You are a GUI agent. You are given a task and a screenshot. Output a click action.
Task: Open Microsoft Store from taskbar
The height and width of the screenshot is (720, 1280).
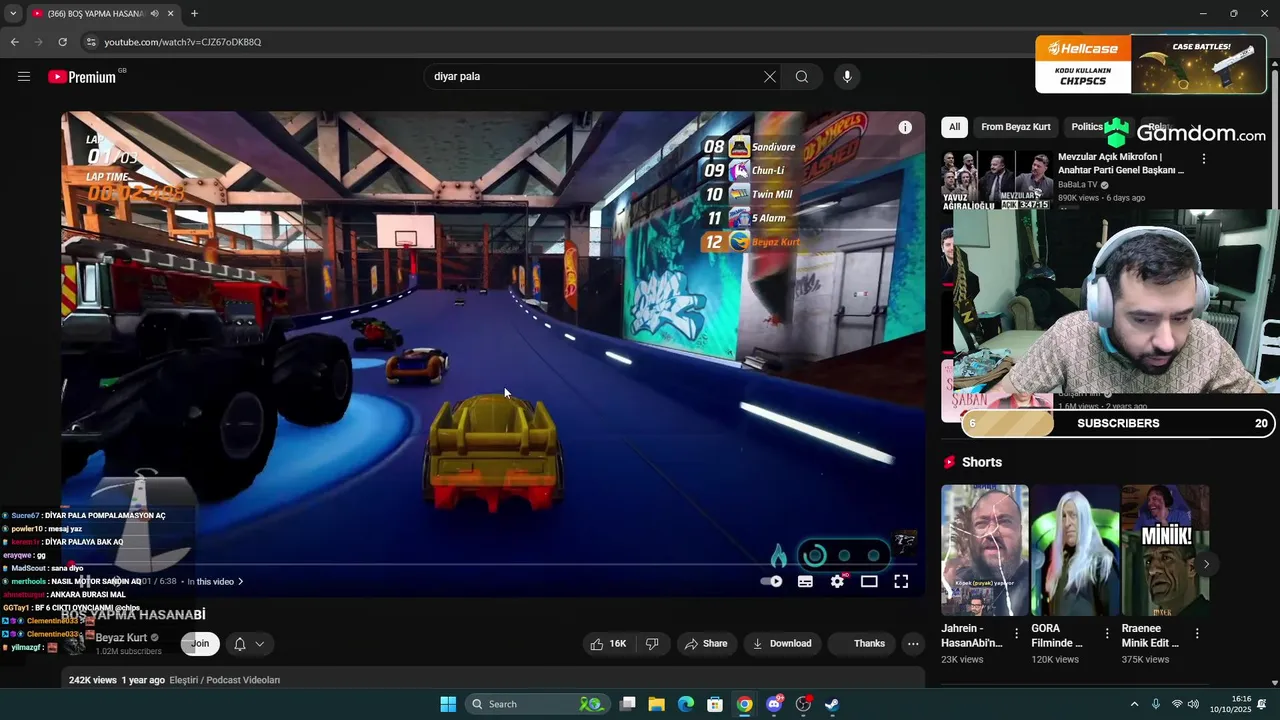(x=715, y=704)
